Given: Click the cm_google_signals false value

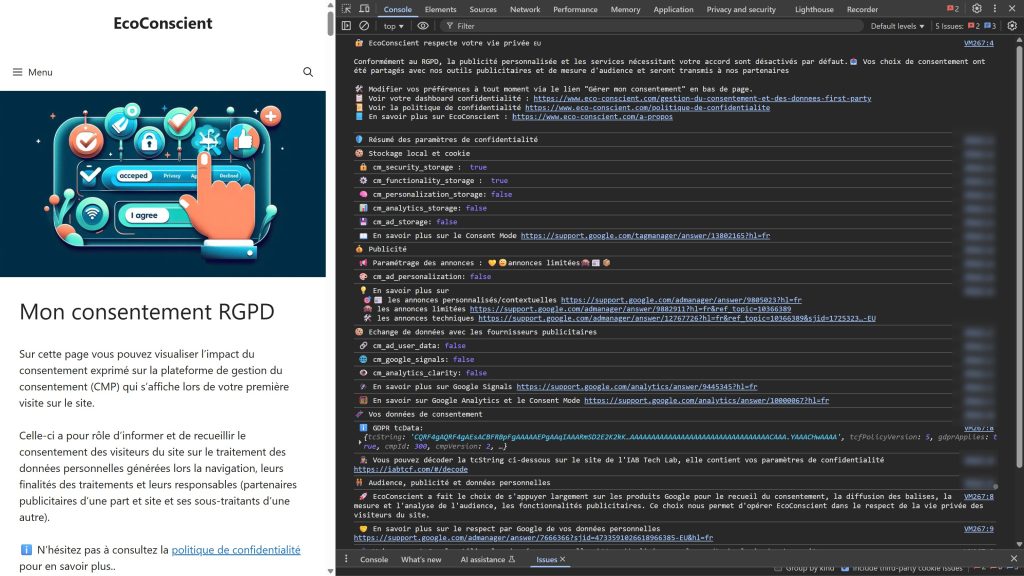Looking at the screenshot, I should pos(464,360).
